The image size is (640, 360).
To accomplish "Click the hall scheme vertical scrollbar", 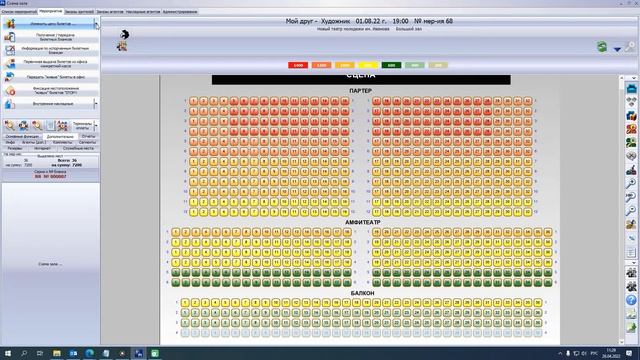I will point(622,210).
